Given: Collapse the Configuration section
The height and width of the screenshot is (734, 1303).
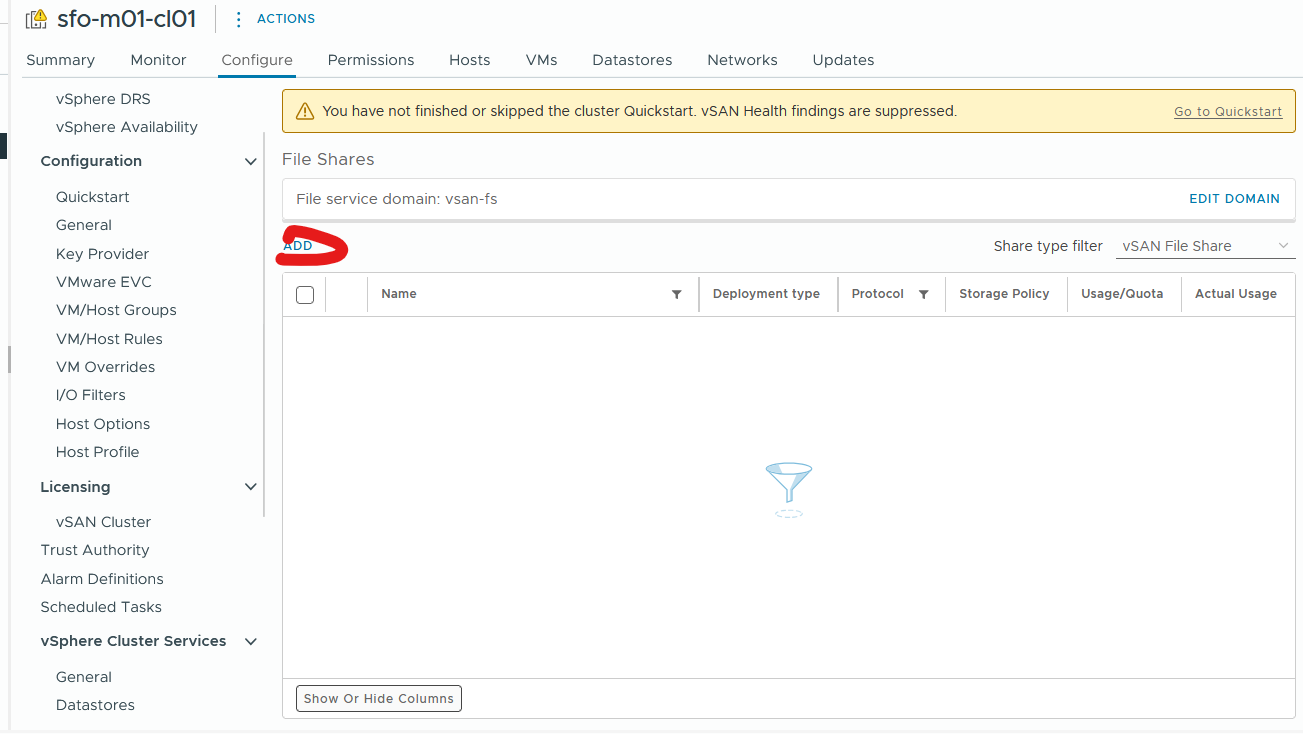Looking at the screenshot, I should 250,162.
